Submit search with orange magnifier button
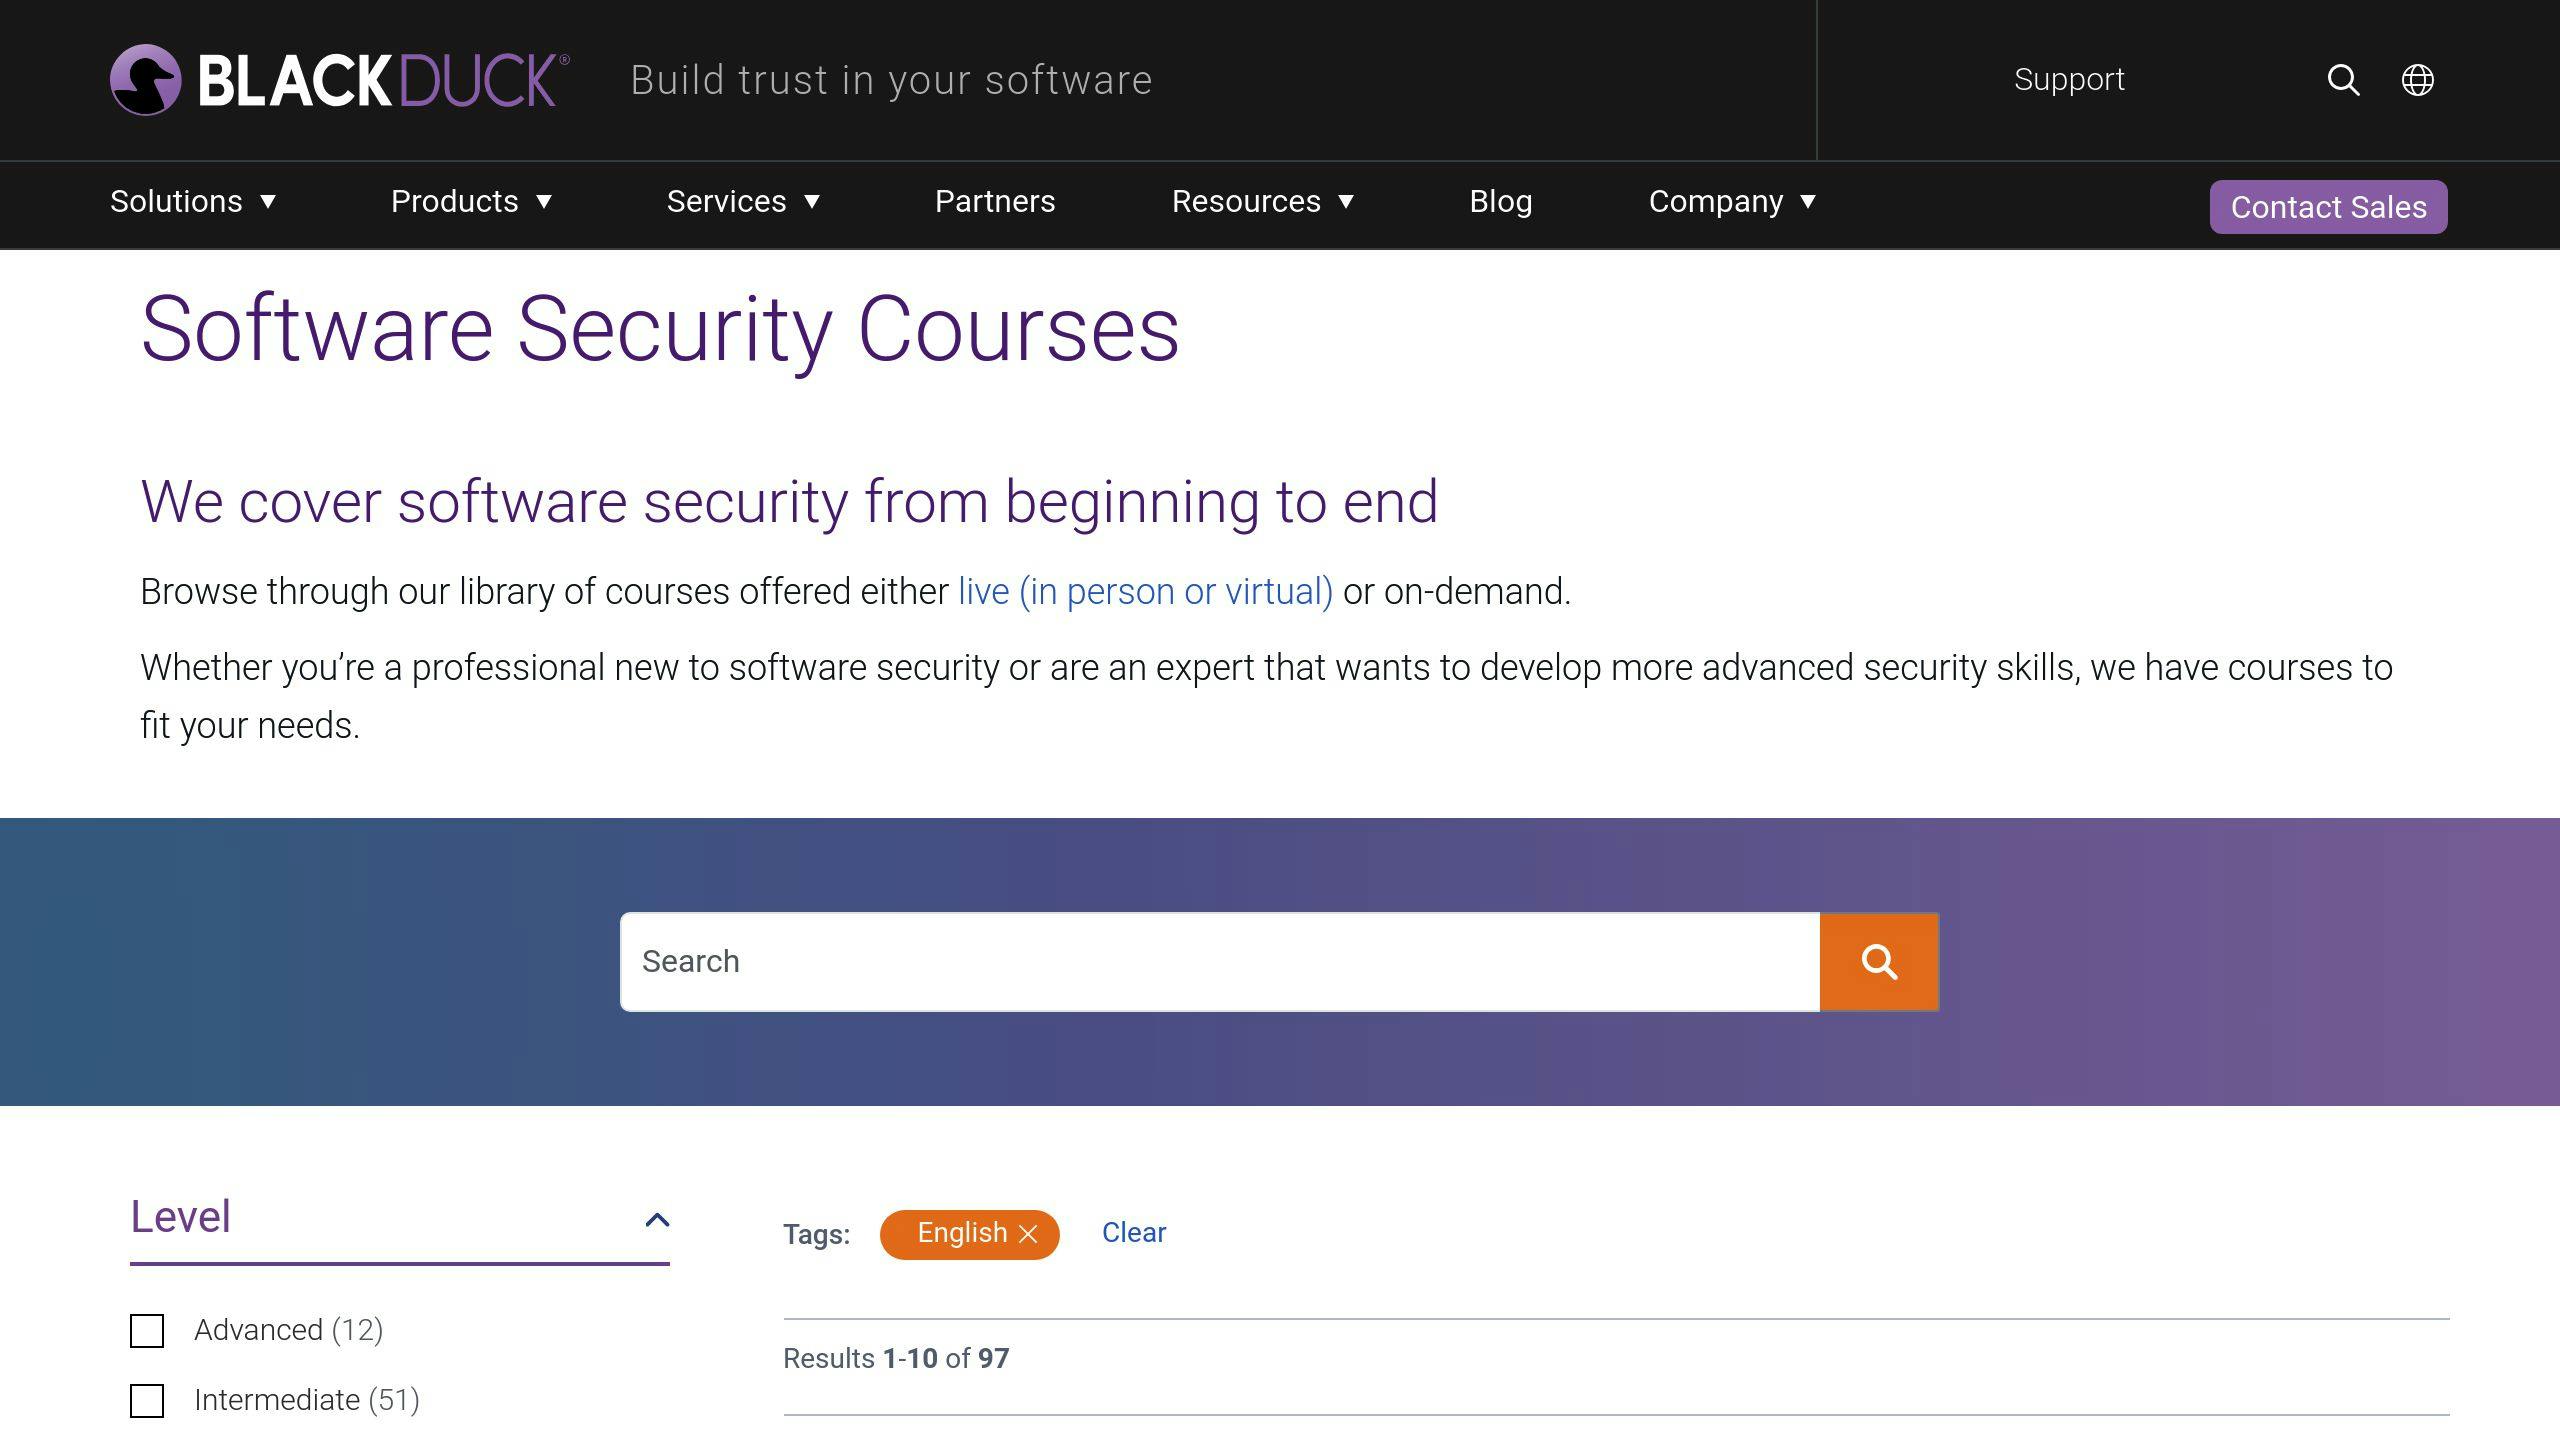 tap(1879, 962)
